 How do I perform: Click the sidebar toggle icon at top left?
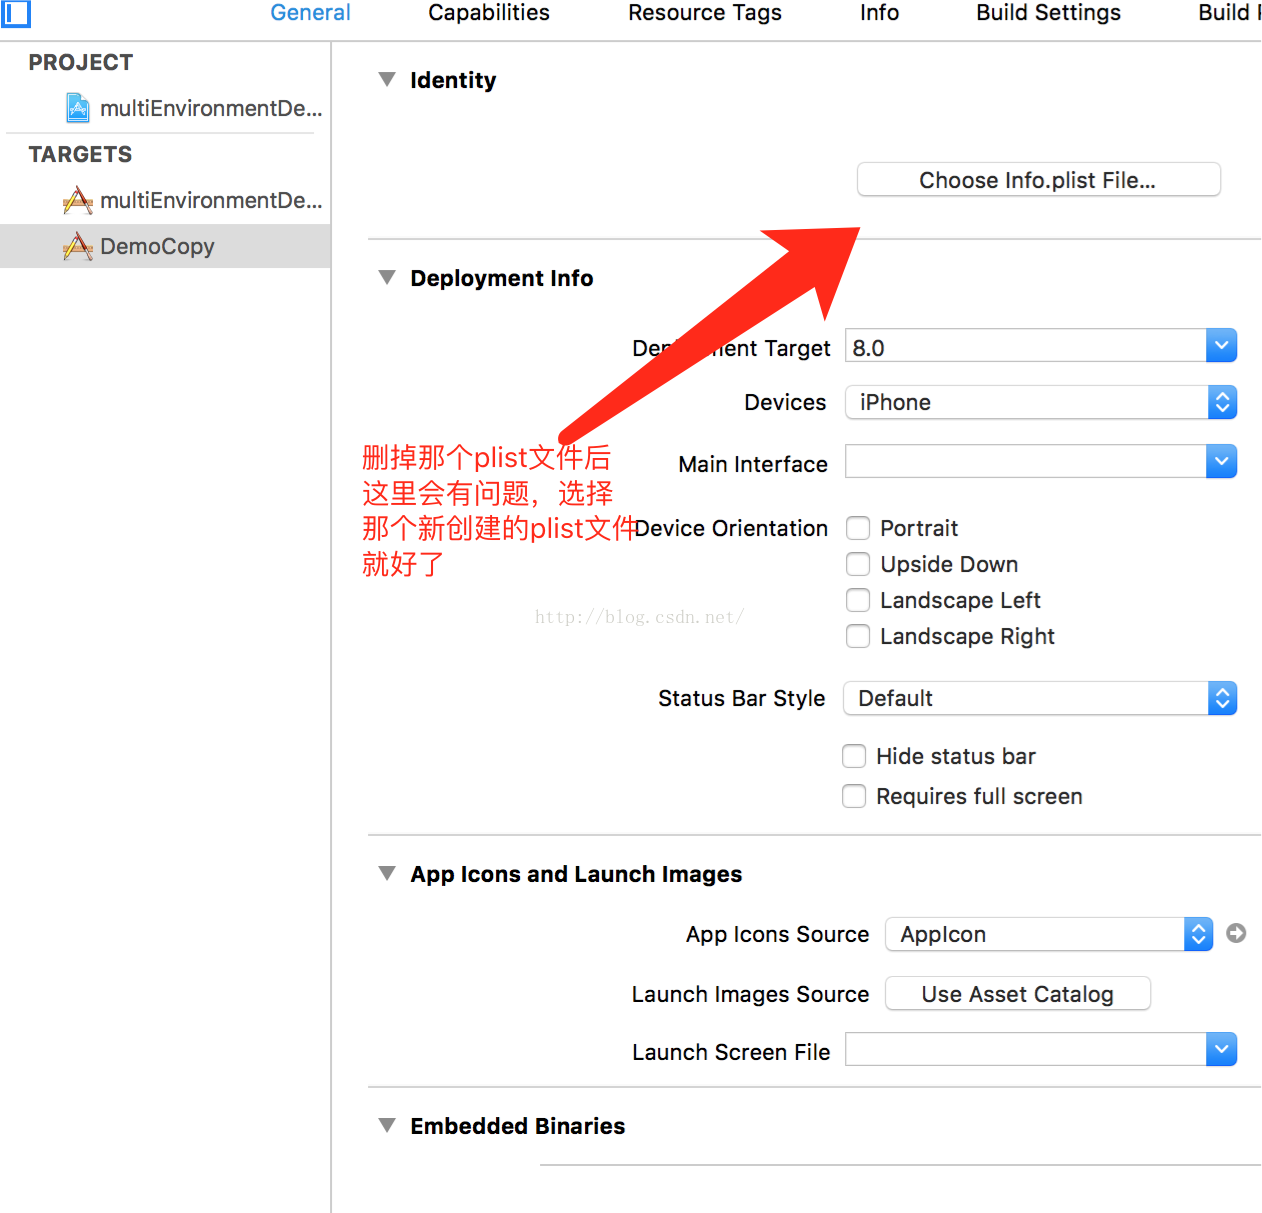pyautogui.click(x=16, y=13)
